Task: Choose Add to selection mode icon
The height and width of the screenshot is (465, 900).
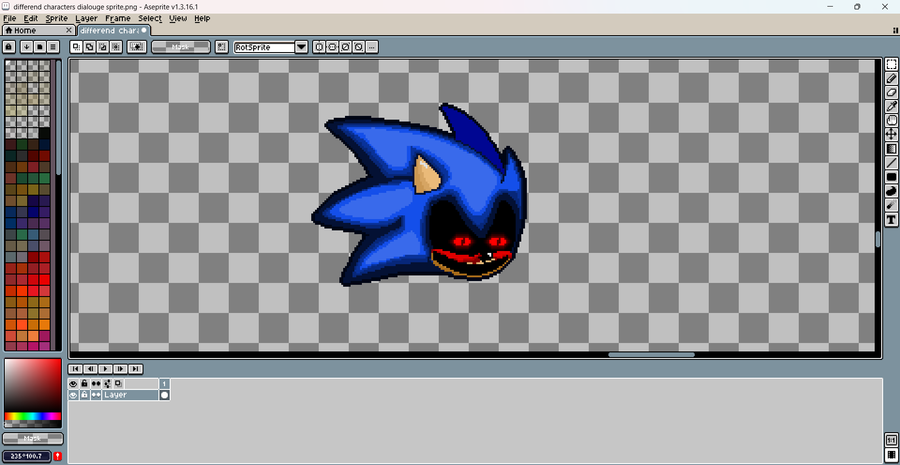Action: pos(90,47)
